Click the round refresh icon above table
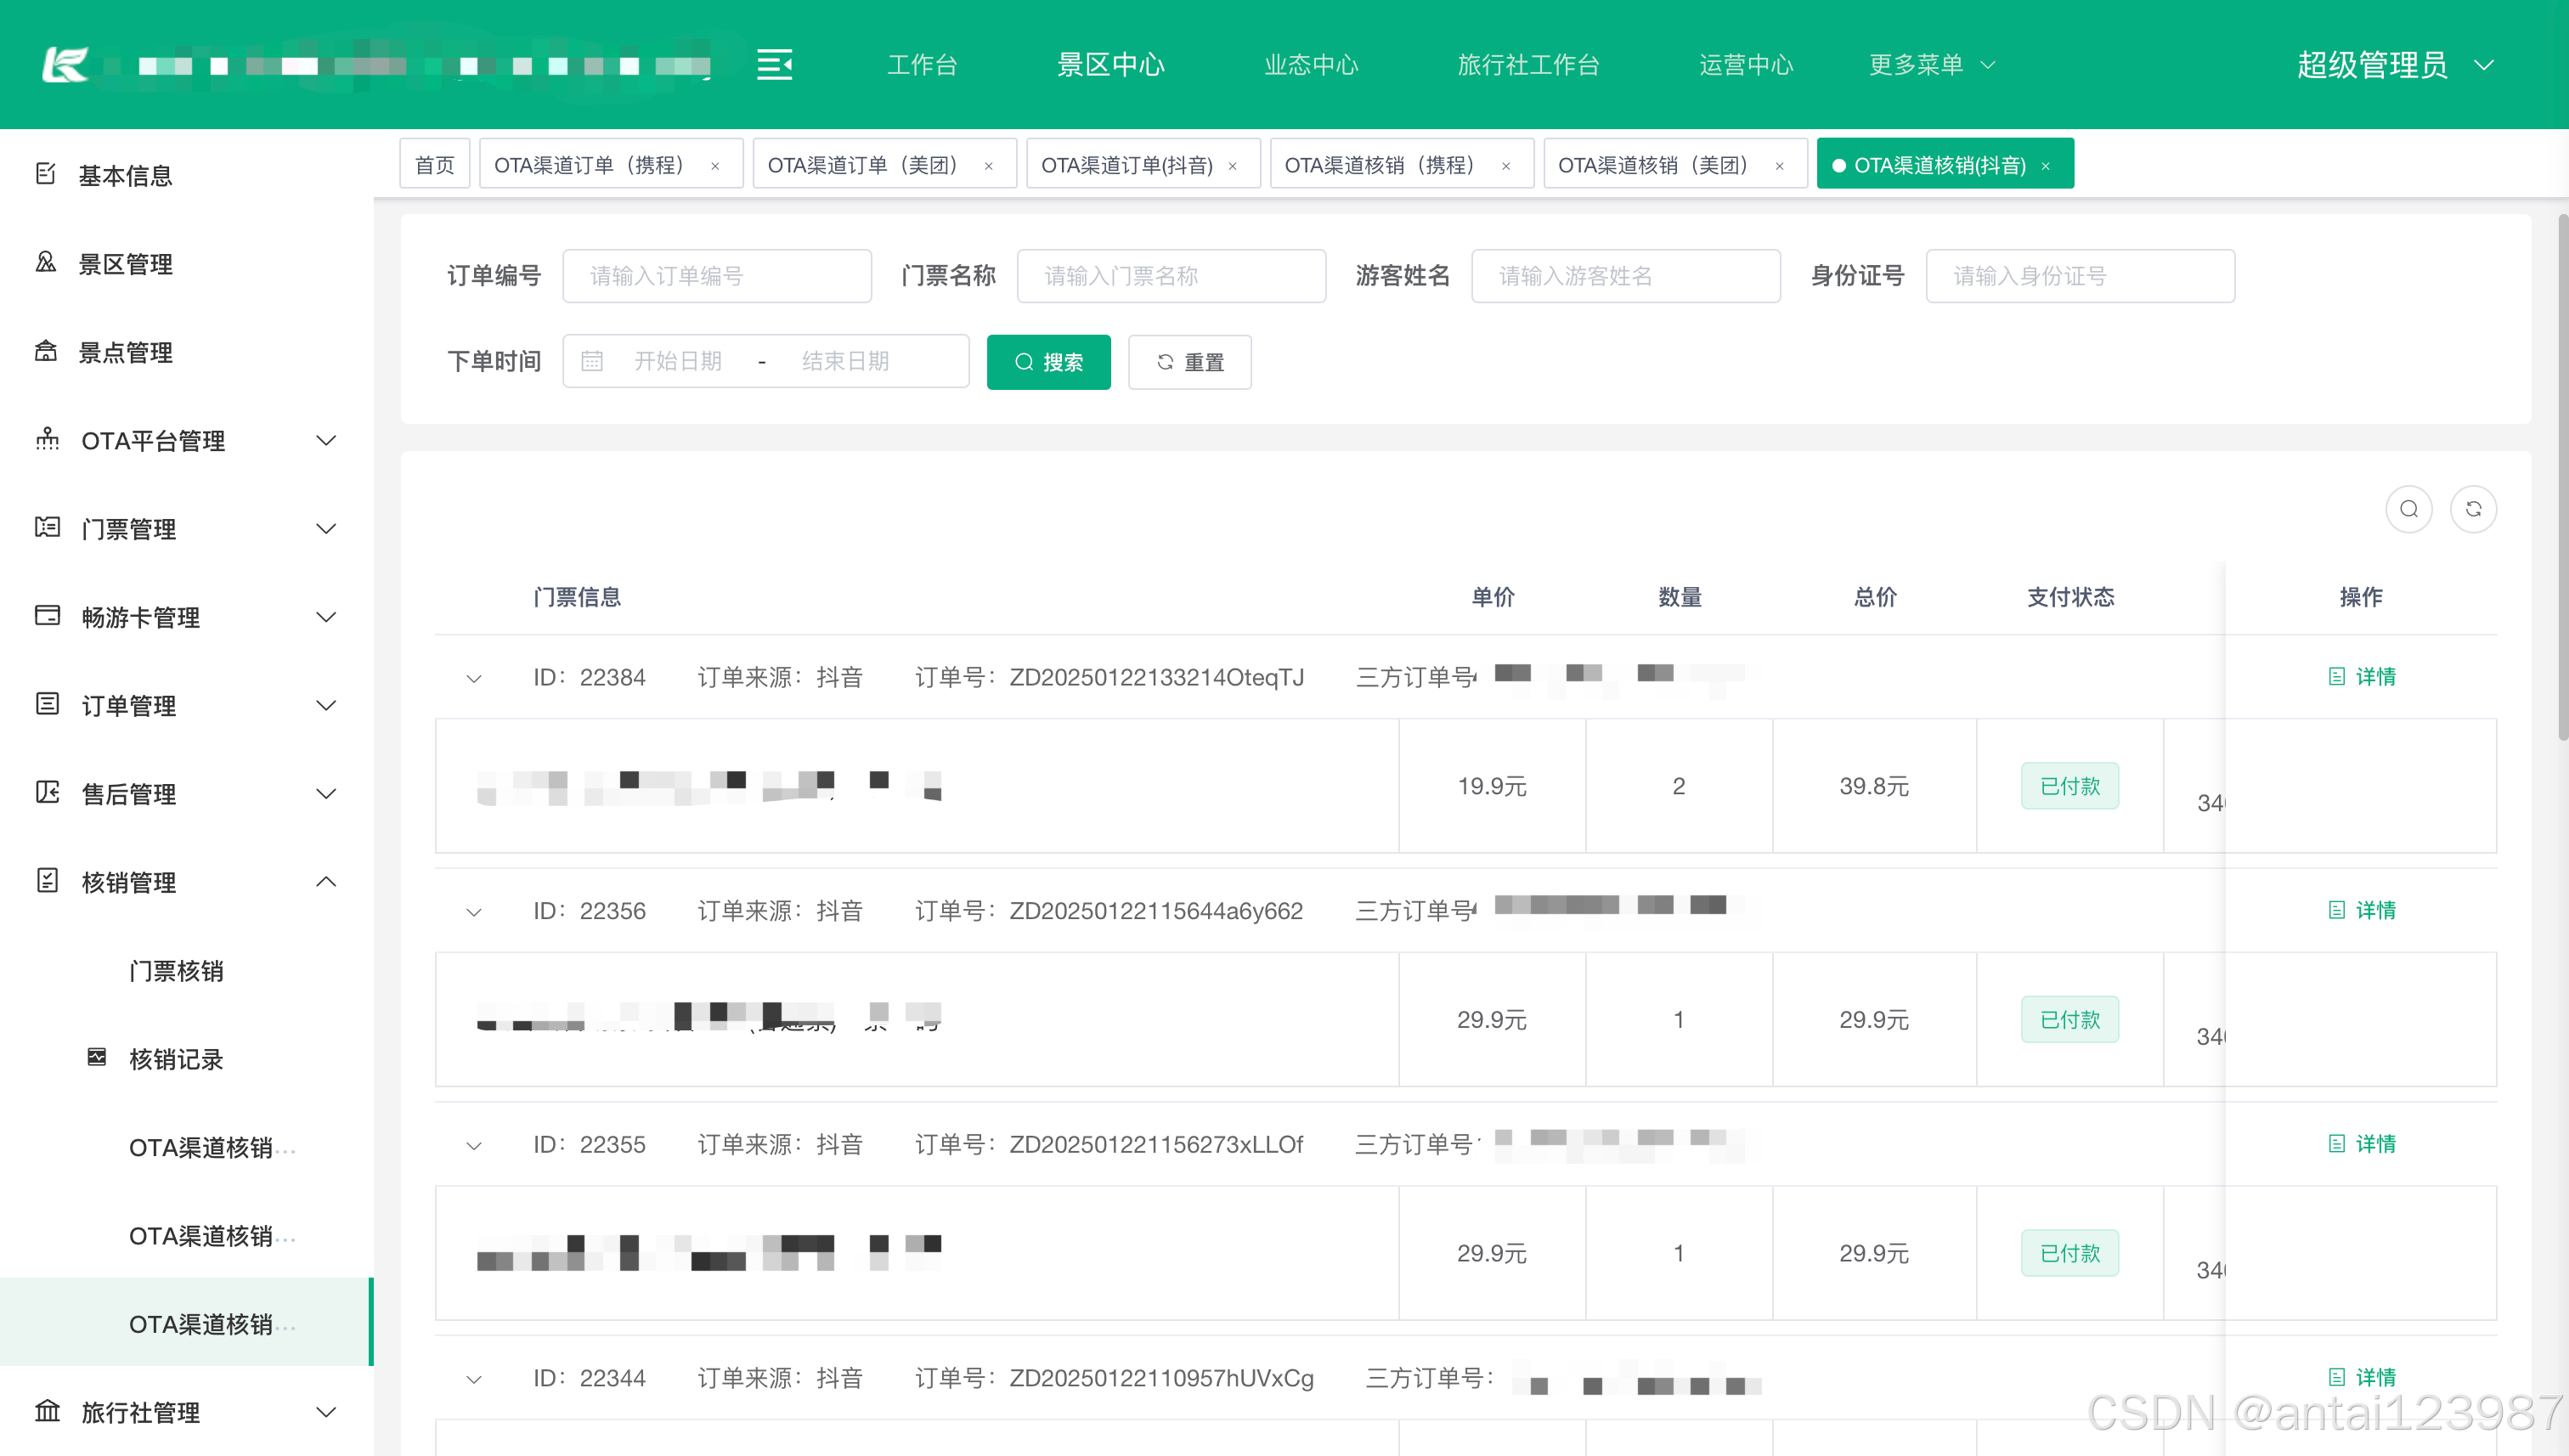Screen dimensions: 2569x1456 [2473, 509]
